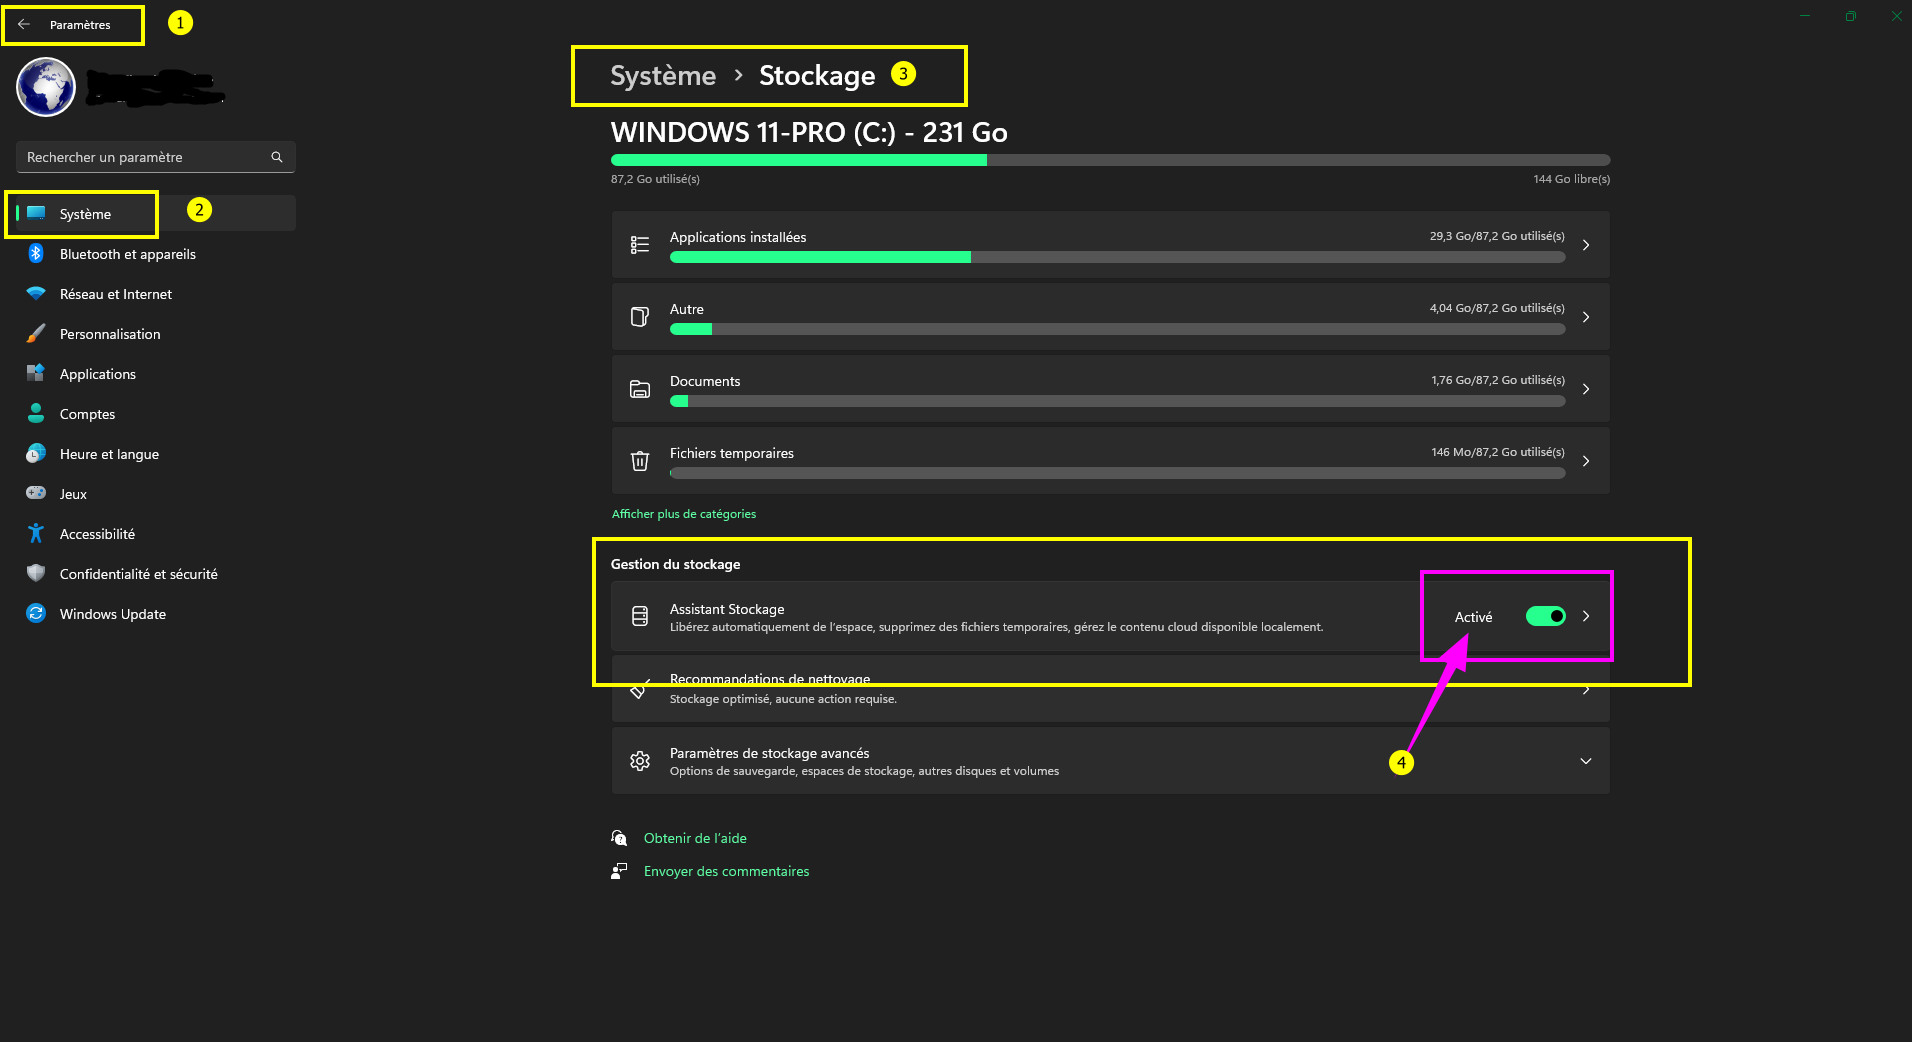Click the search magnifier icon
Screen dimensions: 1912x1042
click(x=277, y=157)
